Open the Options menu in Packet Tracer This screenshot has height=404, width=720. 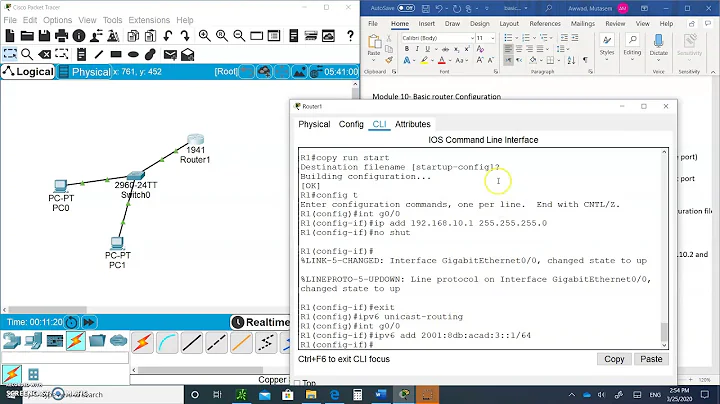(x=57, y=20)
